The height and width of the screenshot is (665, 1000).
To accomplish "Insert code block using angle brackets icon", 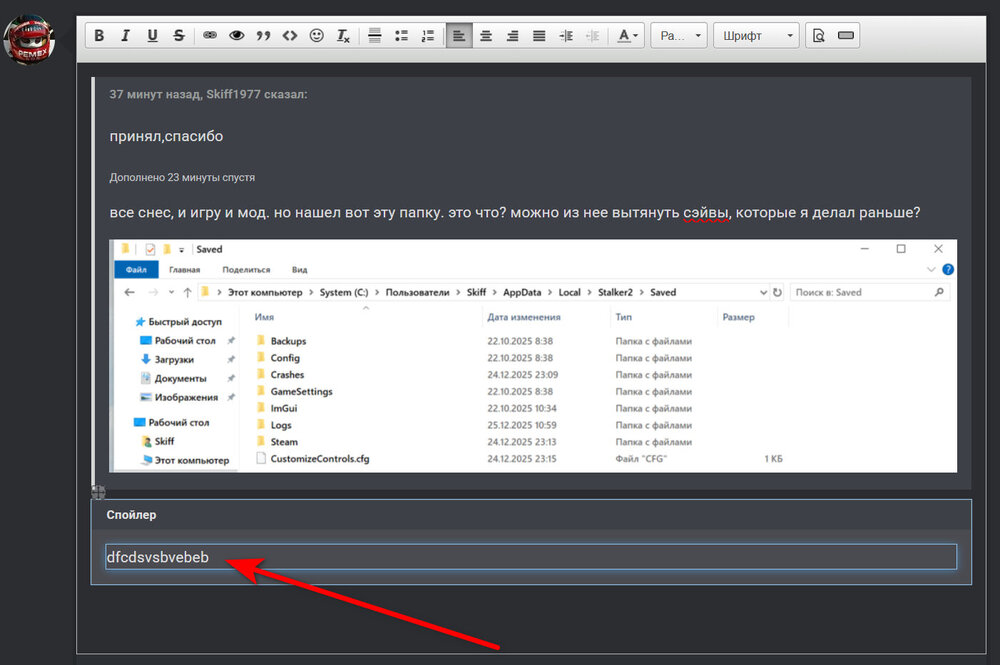I will coord(290,36).
